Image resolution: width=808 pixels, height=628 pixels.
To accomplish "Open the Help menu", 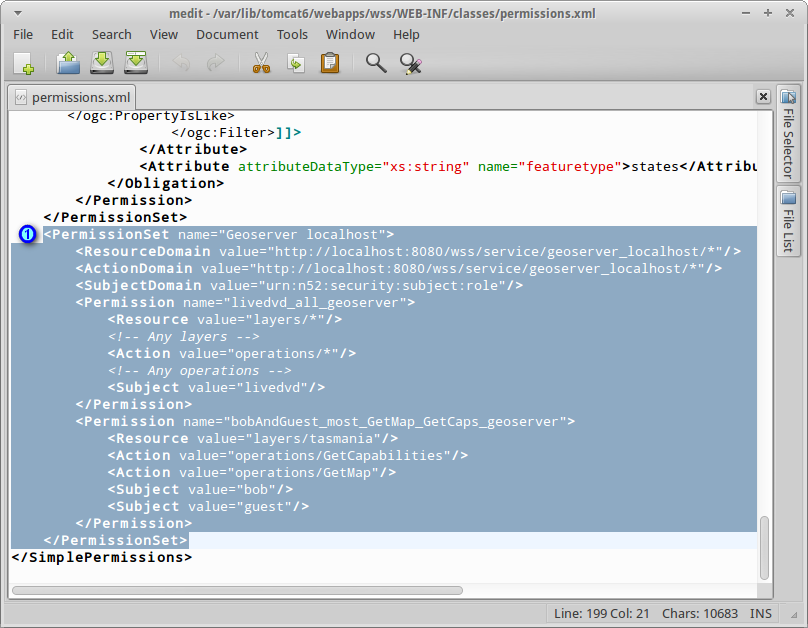I will [x=406, y=35].
